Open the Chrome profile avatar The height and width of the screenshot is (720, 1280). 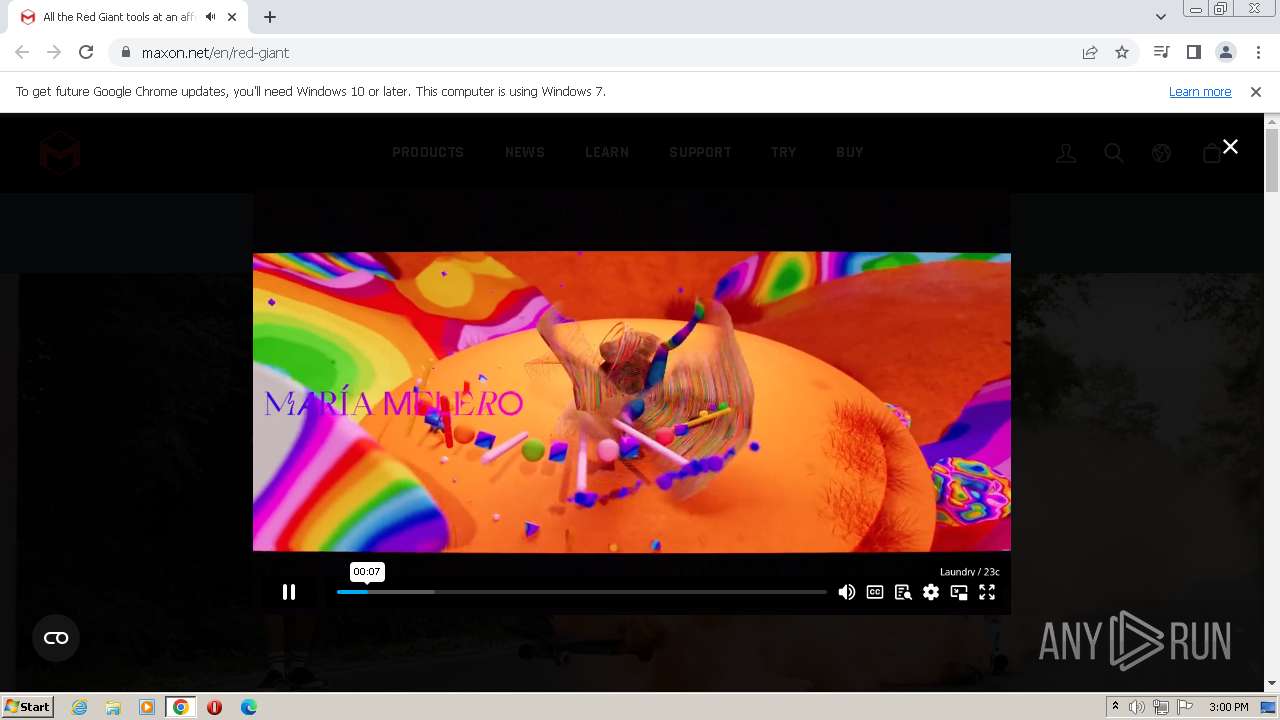(1226, 52)
